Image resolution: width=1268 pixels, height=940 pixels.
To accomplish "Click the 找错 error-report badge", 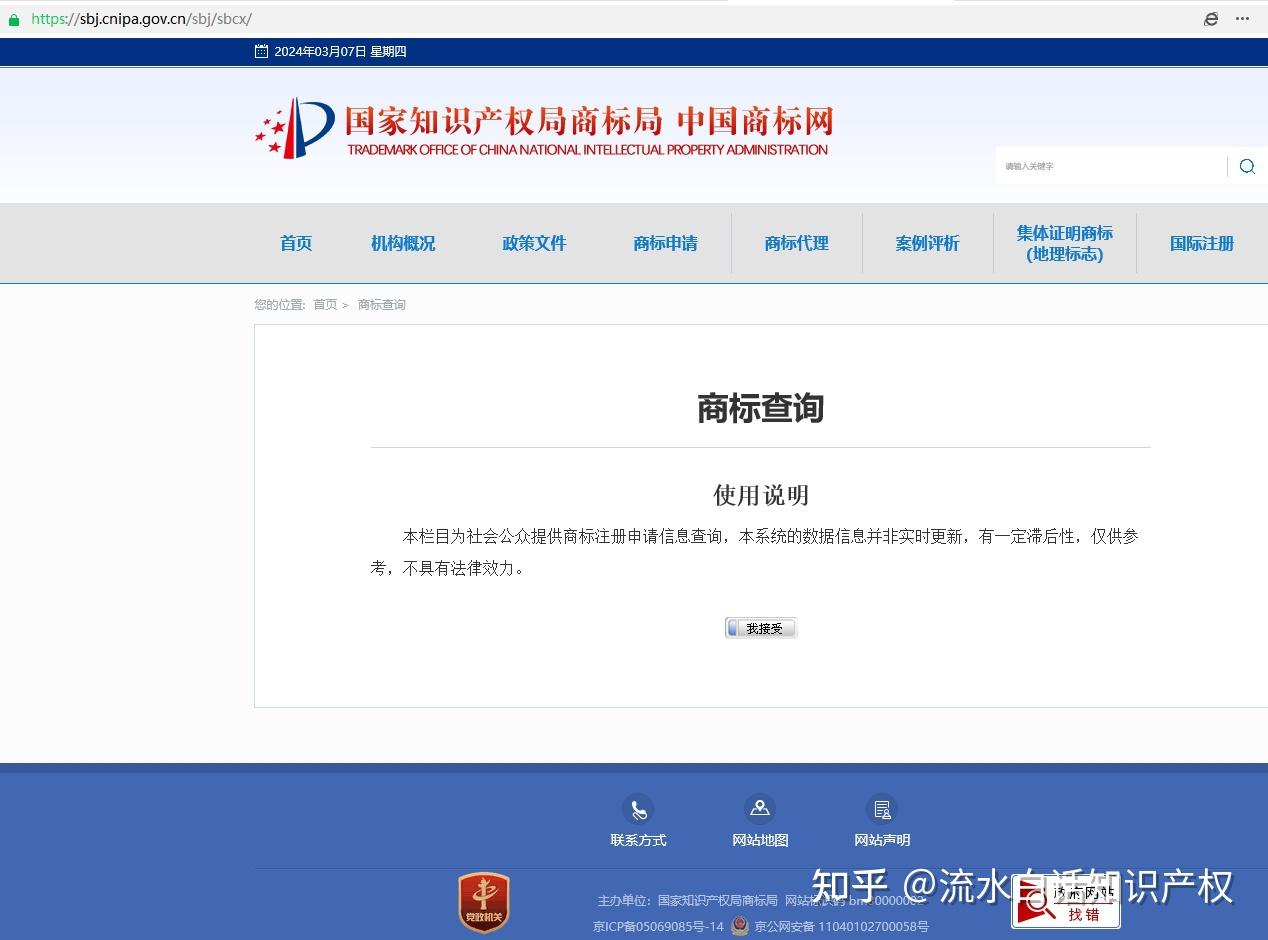I will click(1066, 903).
